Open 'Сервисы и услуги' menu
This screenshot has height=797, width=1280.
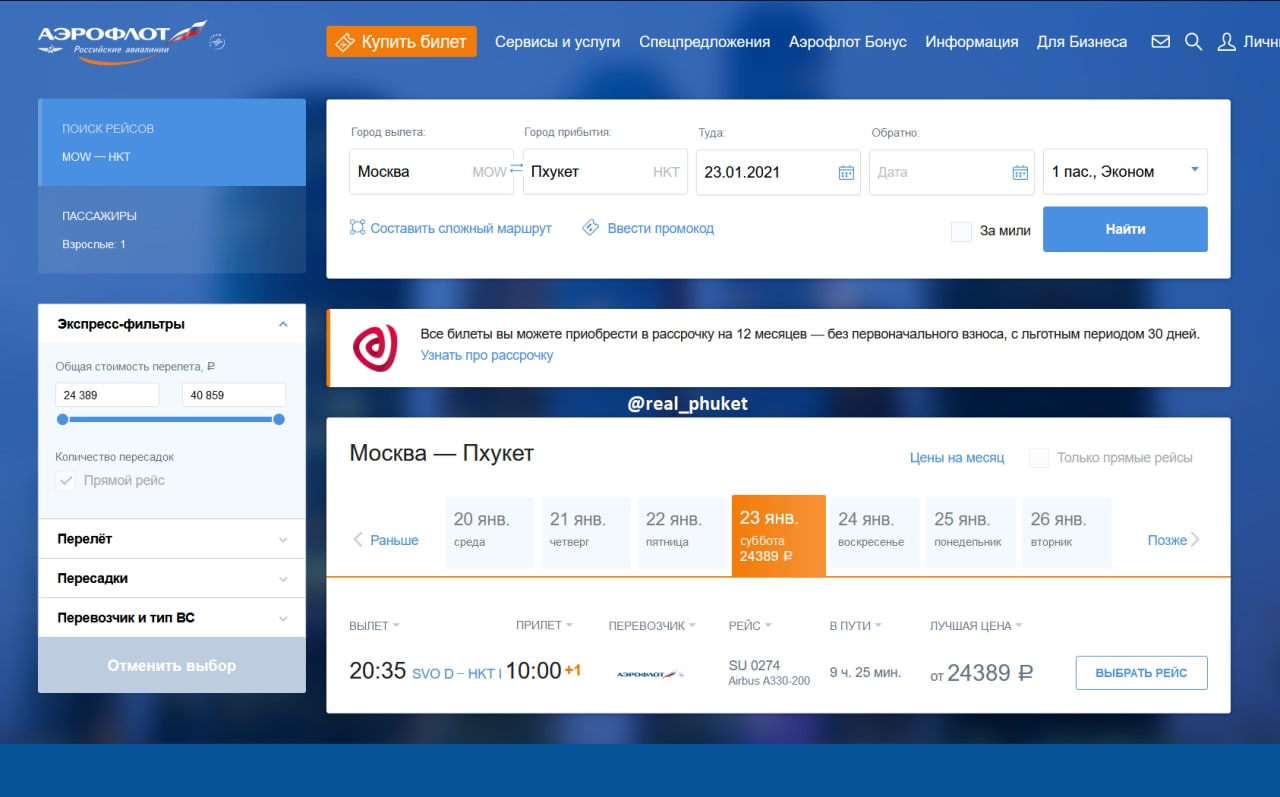click(558, 42)
